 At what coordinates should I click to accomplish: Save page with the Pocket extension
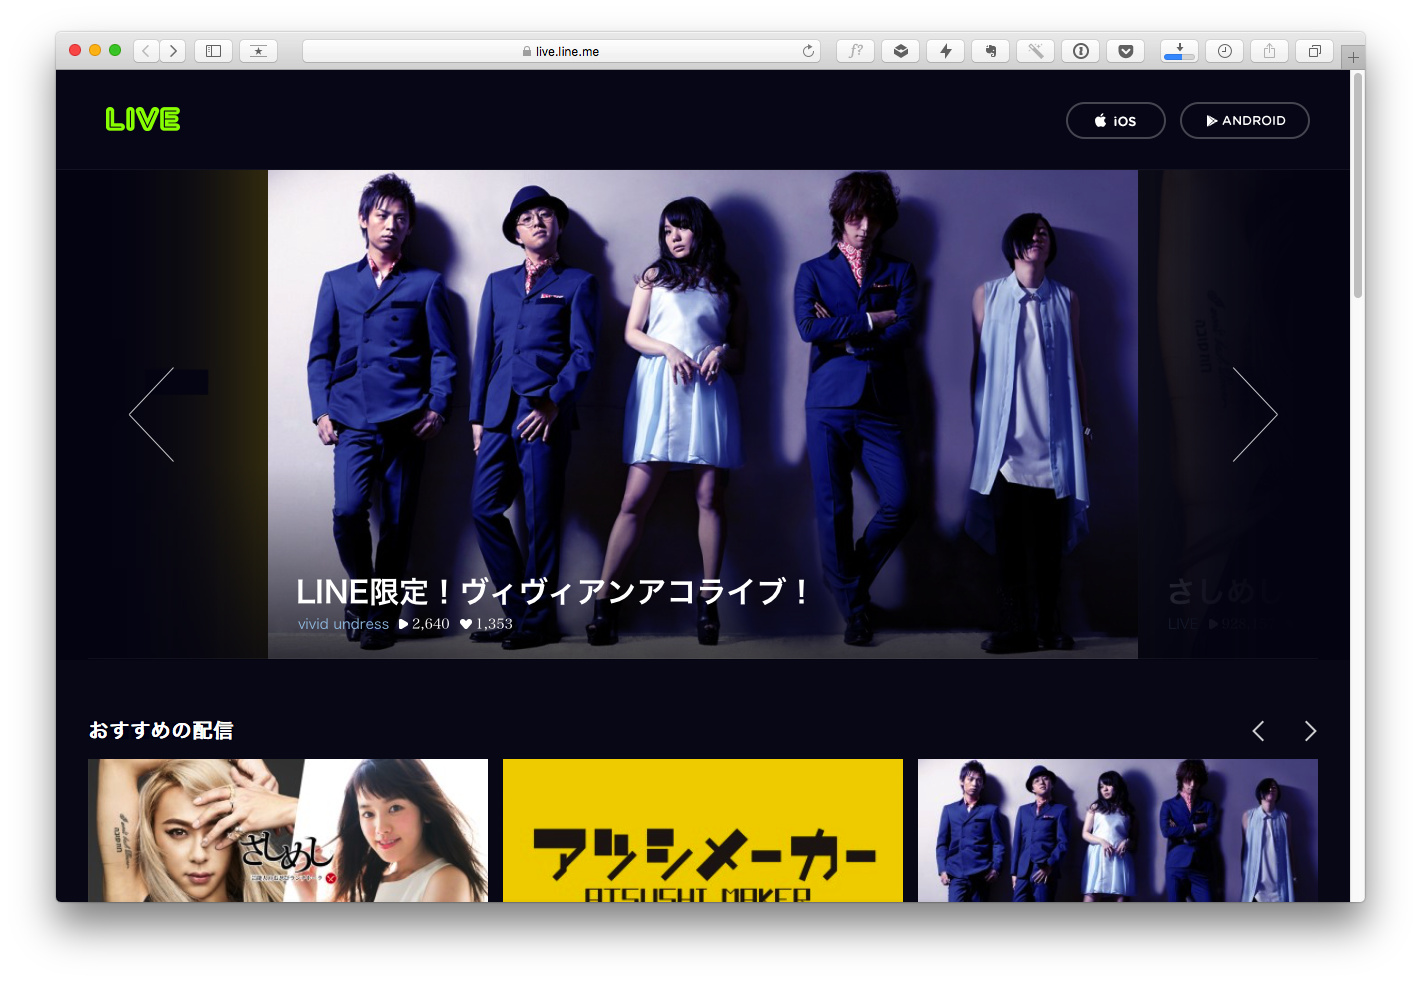[x=1125, y=51]
